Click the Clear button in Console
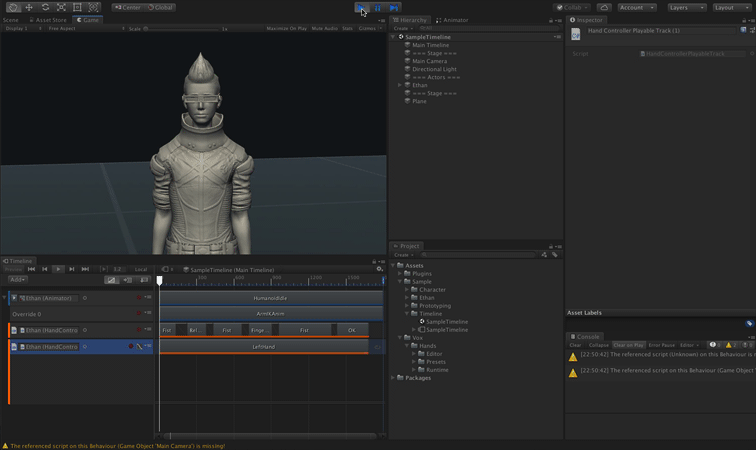Screen dimensions: 756x450 tap(575, 345)
